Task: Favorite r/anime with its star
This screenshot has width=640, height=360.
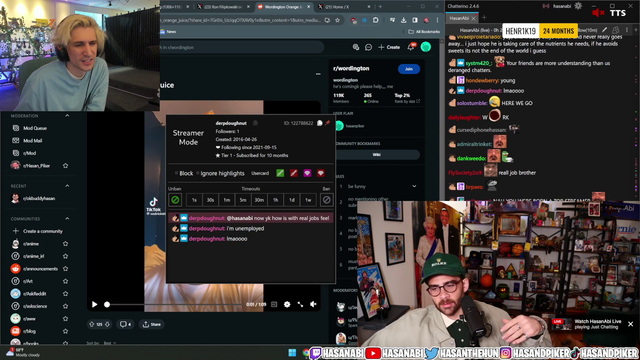Action: coord(65,244)
